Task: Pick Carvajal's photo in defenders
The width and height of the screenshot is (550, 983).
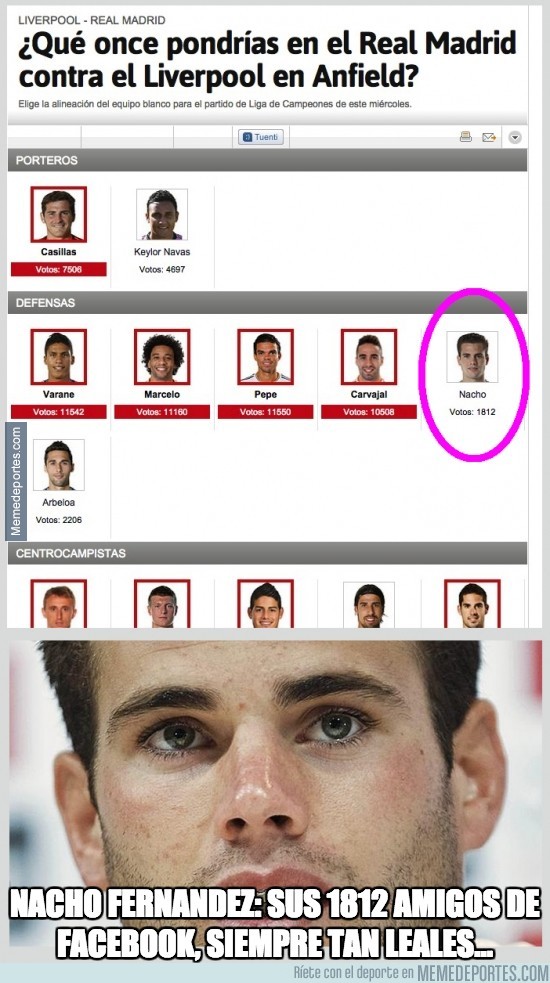Action: pyautogui.click(x=369, y=357)
